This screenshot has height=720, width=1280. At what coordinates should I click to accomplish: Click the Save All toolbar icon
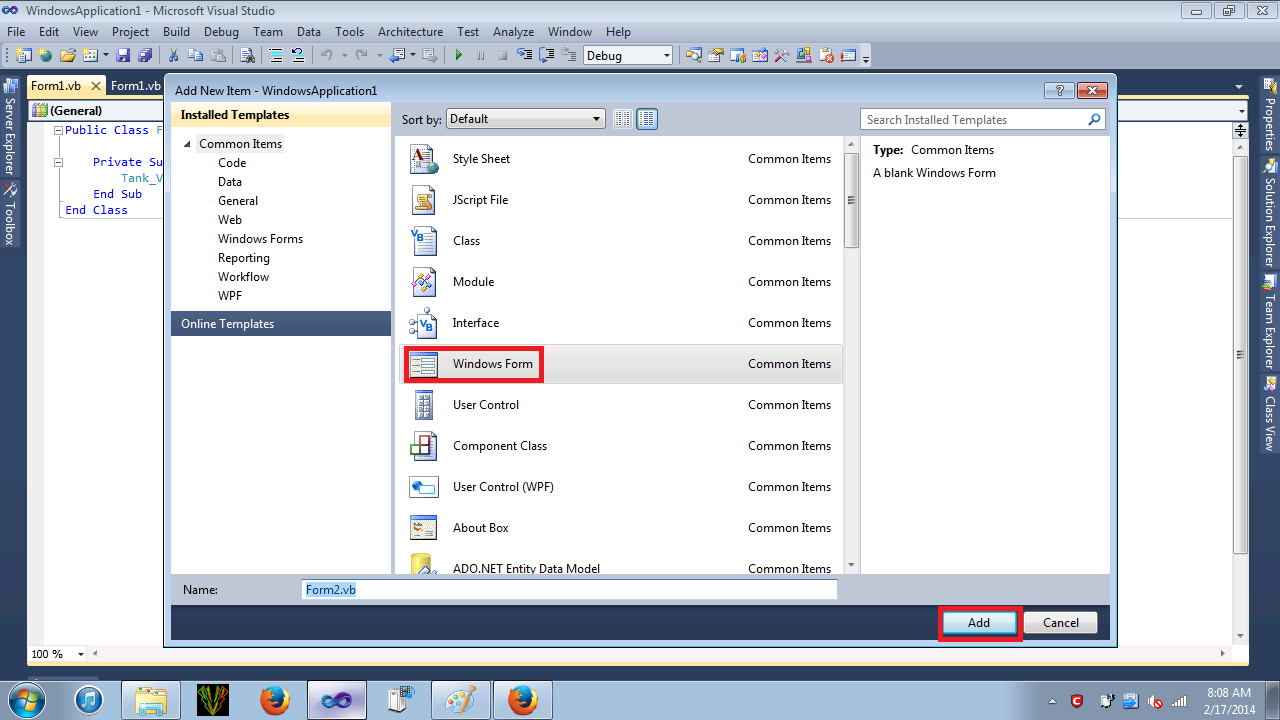coord(145,56)
